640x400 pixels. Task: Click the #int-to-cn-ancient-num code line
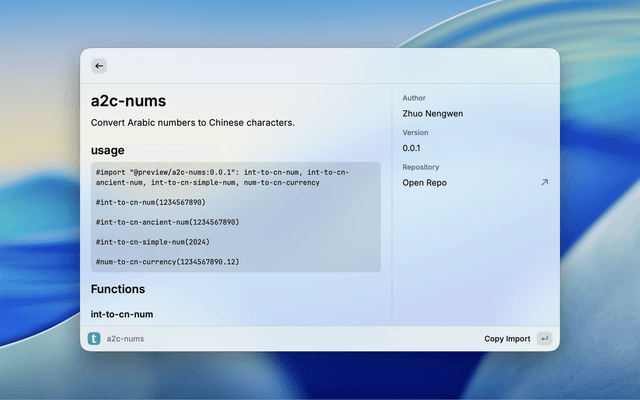[167, 221]
